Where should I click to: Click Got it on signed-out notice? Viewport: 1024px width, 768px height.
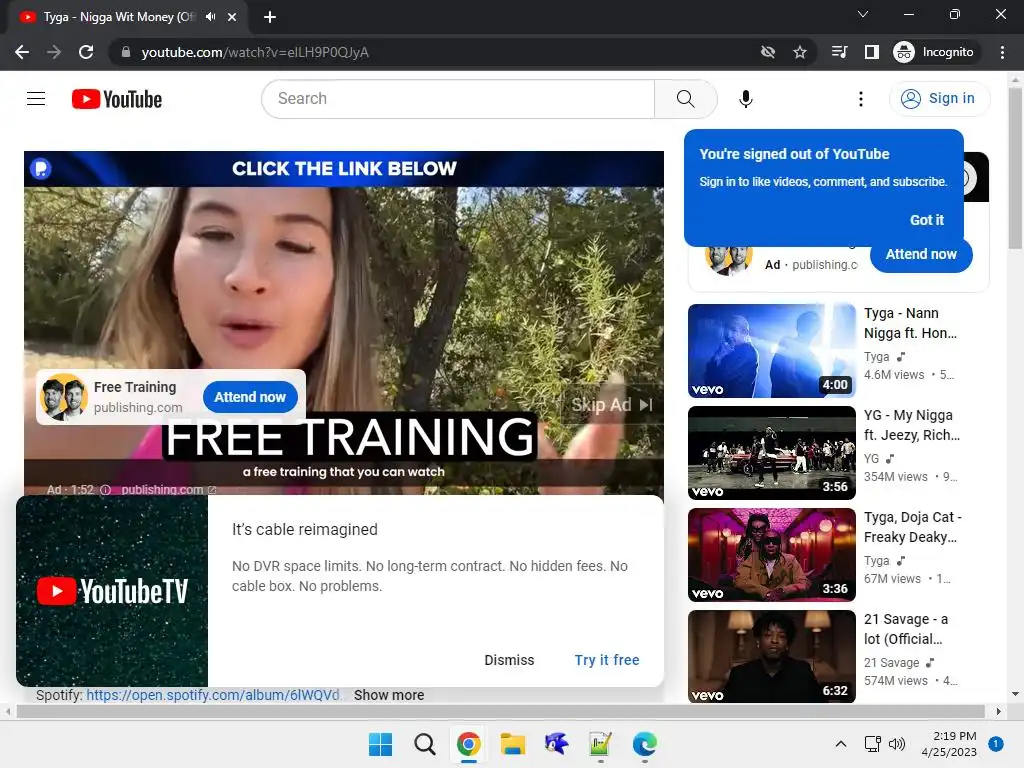pos(927,220)
